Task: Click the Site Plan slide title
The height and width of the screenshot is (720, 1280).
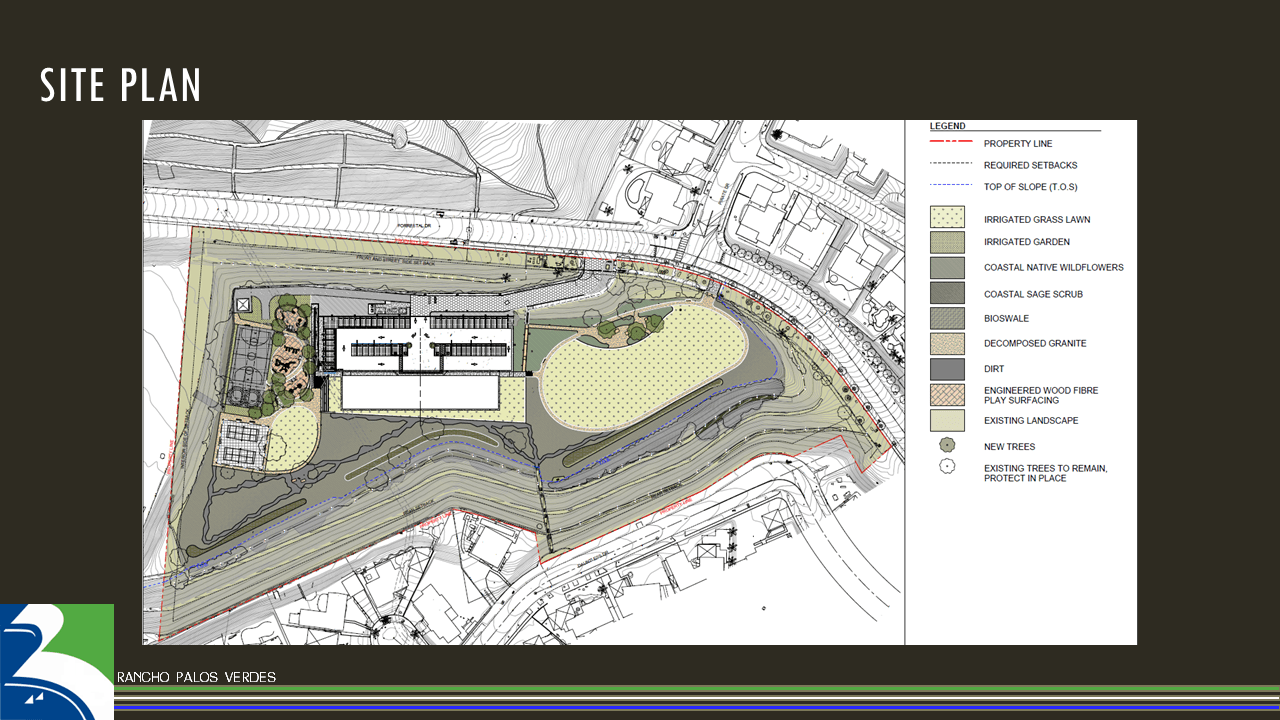Action: click(120, 85)
